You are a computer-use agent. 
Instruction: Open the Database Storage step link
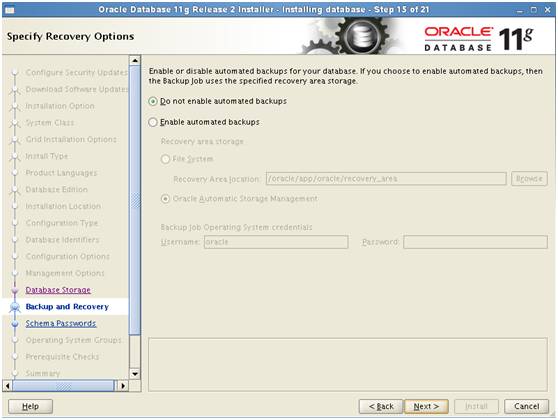[58, 290]
